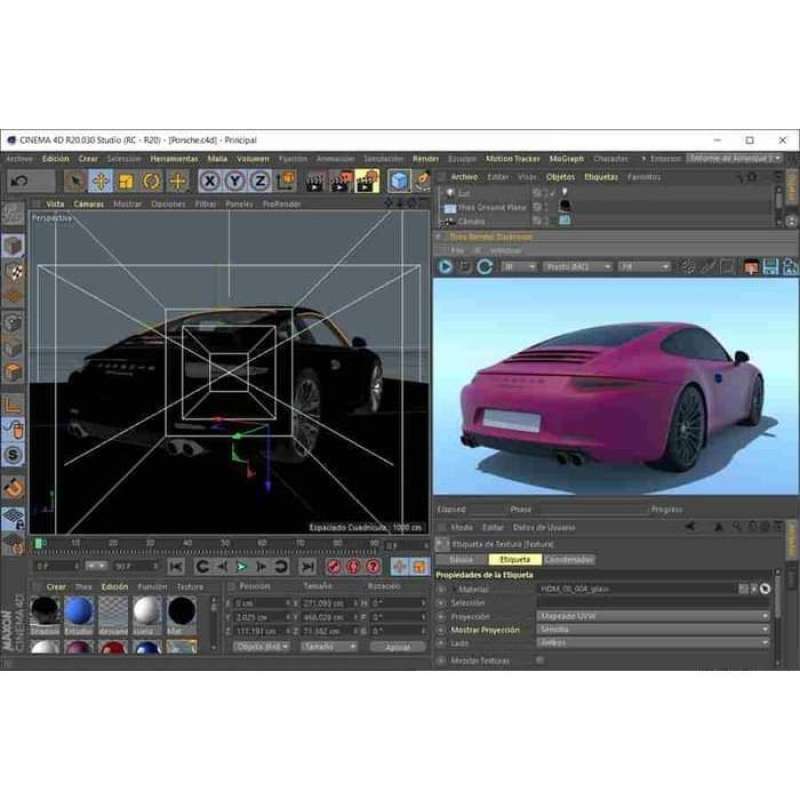The width and height of the screenshot is (800, 800).
Task: Switch to the Coordenadas tab
Action: click(574, 560)
